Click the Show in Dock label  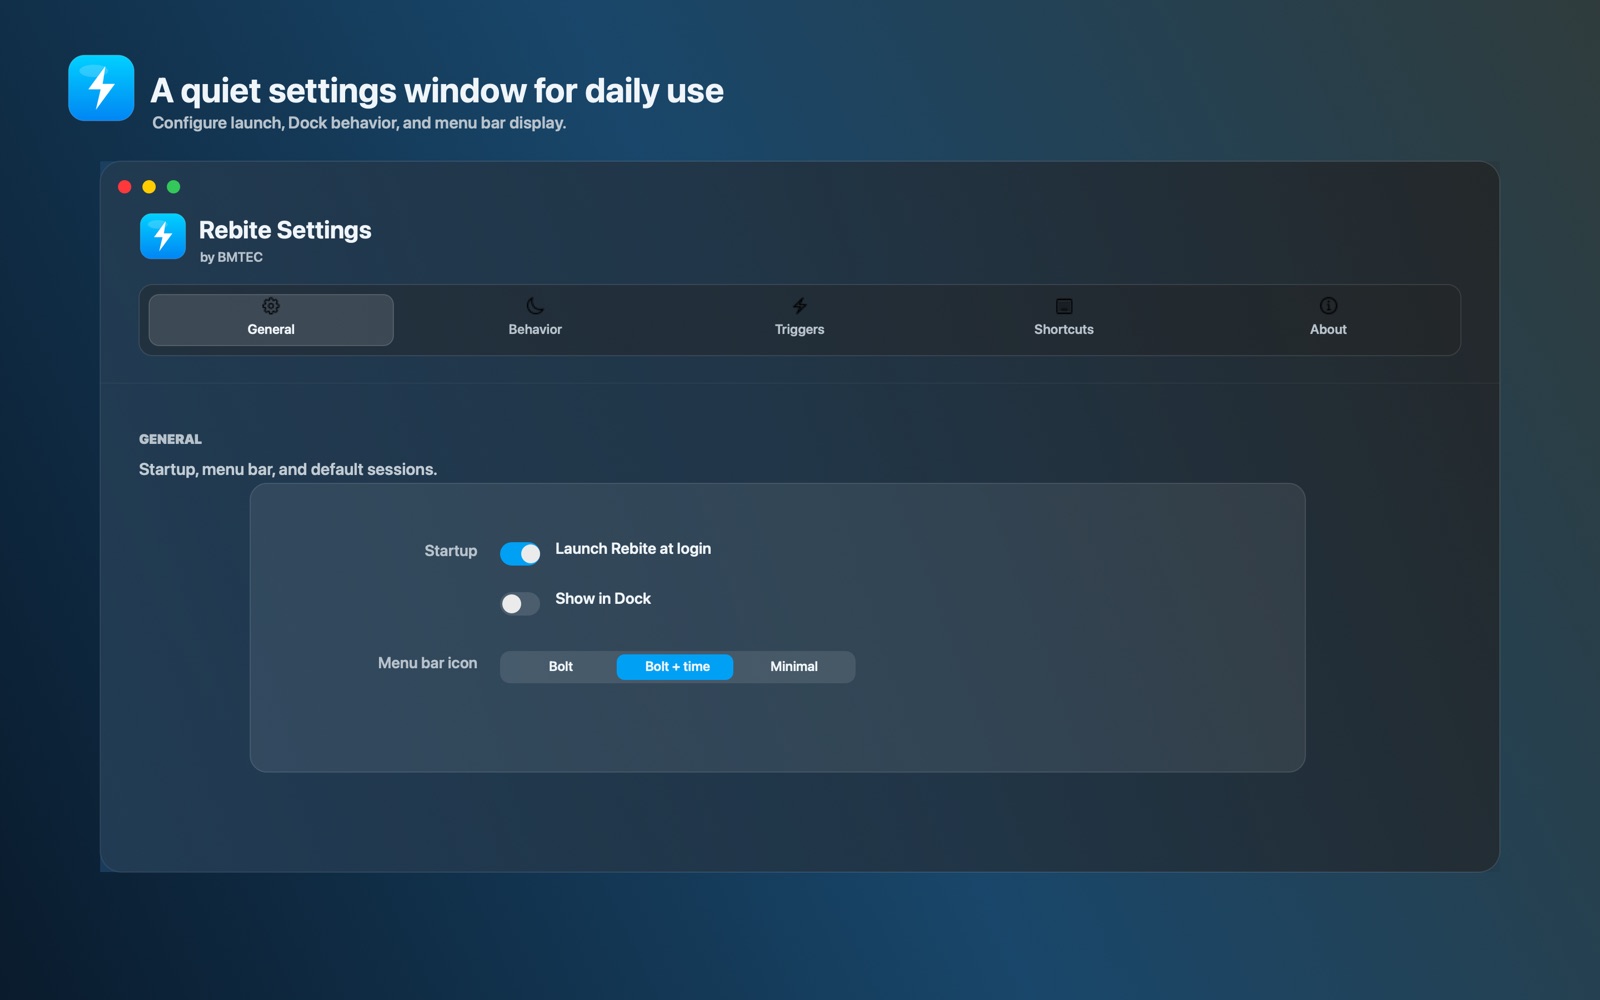click(603, 599)
